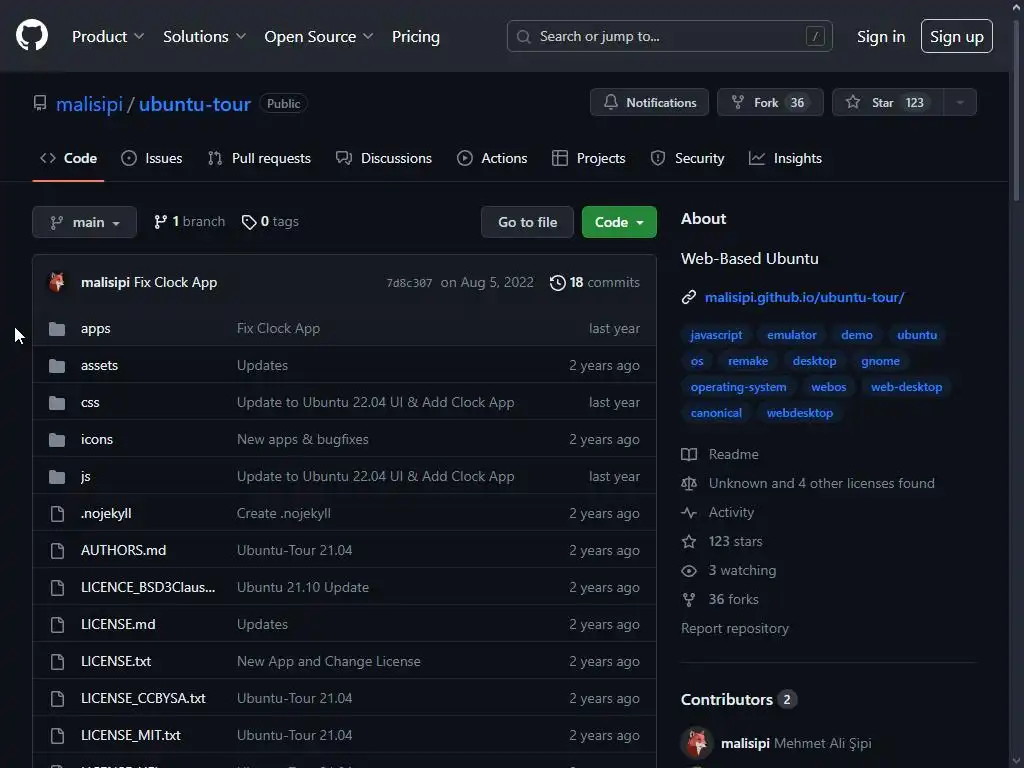Click the AUTHORS.md file icon
Image resolution: width=1024 pixels, height=768 pixels.
point(57,551)
